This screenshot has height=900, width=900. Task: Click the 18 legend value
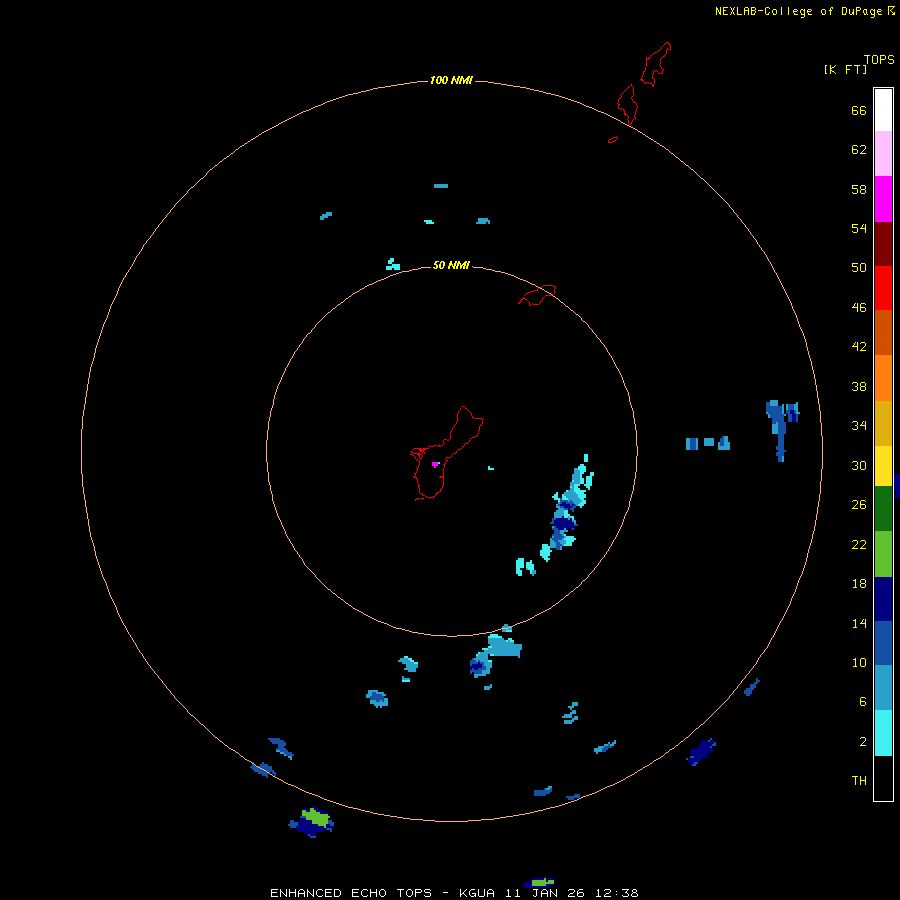pos(859,584)
